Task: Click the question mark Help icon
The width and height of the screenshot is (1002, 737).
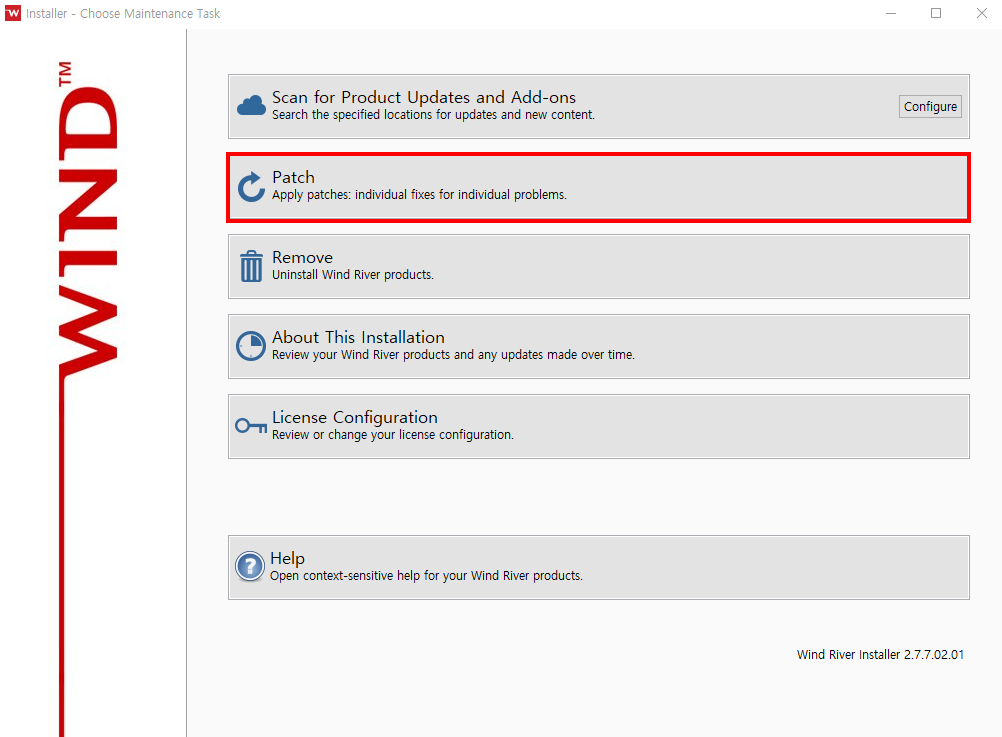Action: 250,567
